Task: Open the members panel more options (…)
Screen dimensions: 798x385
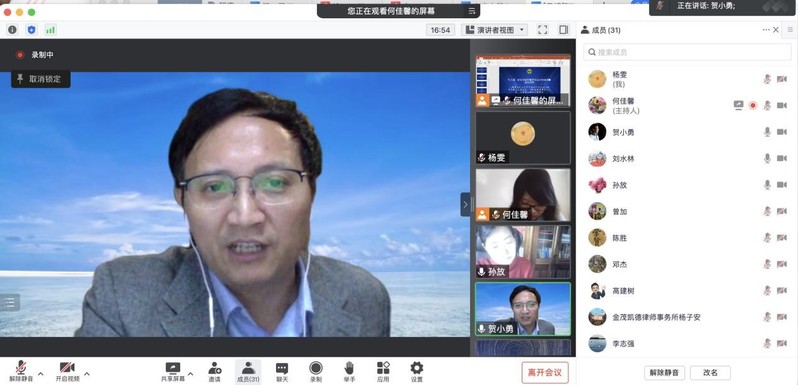Action: tap(766, 30)
